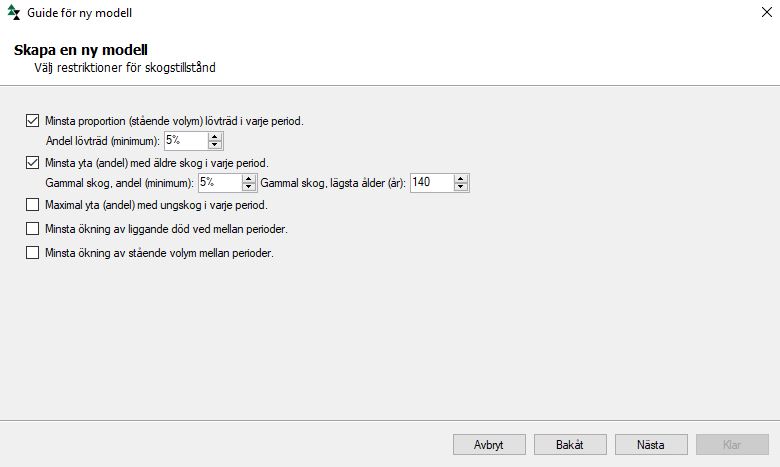Decrease Gammal skog lägsta ålder value

[460, 188]
